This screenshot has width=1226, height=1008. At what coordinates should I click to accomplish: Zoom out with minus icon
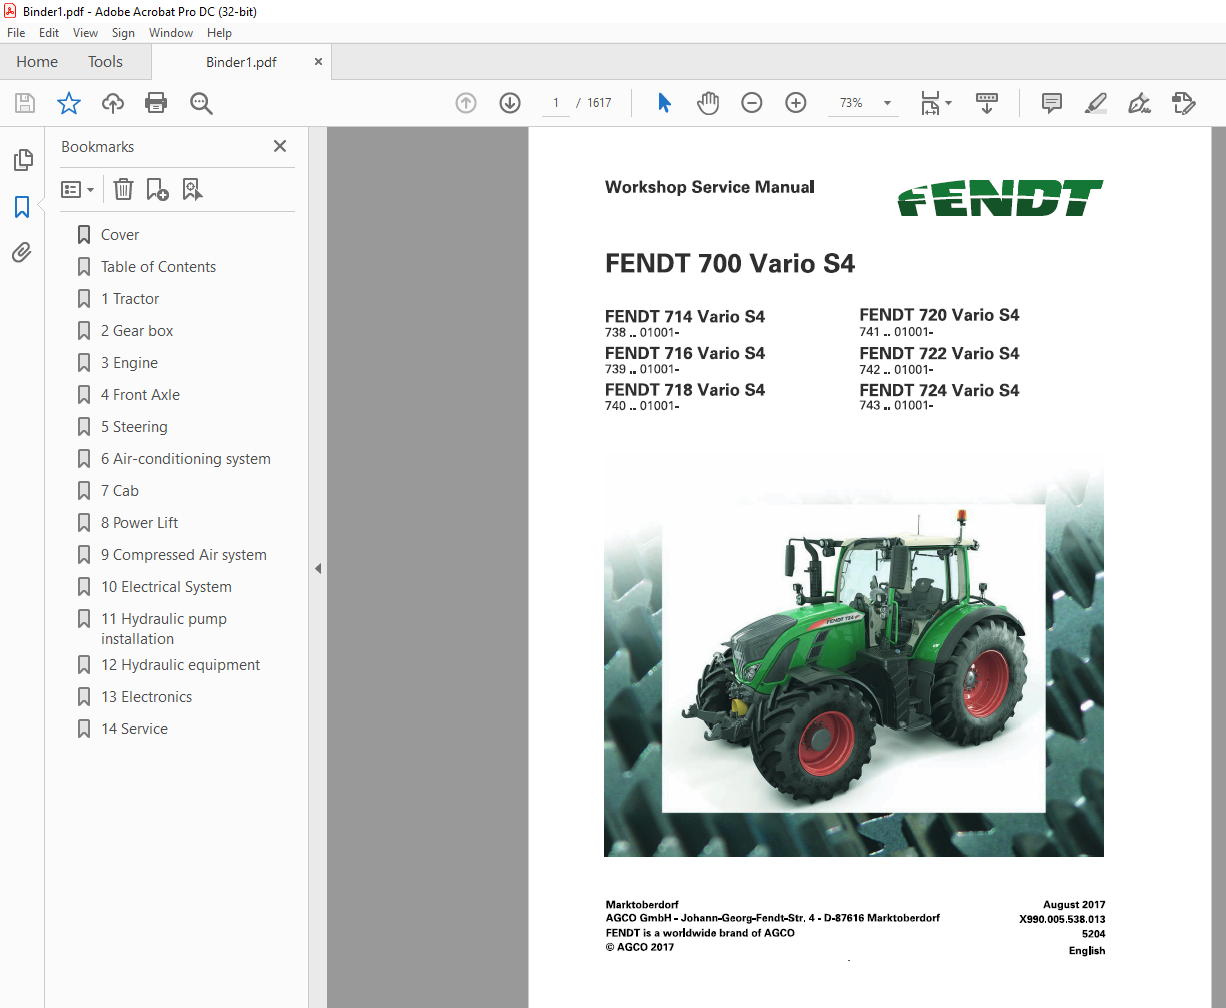pyautogui.click(x=752, y=103)
